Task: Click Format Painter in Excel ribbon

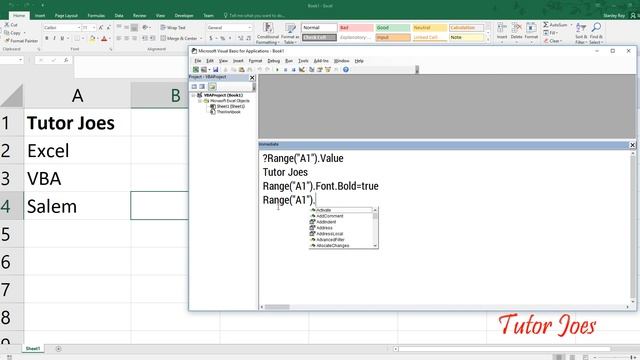Action: click(21, 41)
